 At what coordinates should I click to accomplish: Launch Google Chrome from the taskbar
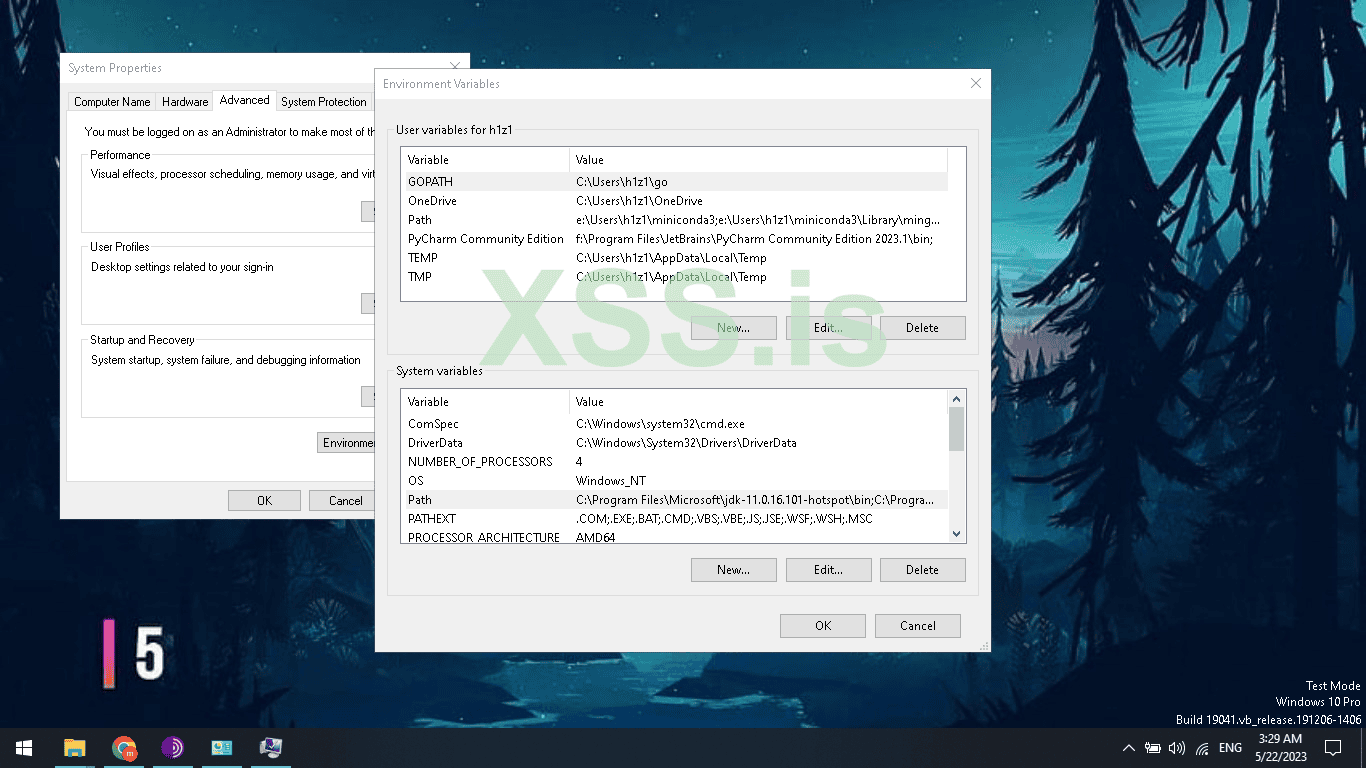pyautogui.click(x=124, y=748)
